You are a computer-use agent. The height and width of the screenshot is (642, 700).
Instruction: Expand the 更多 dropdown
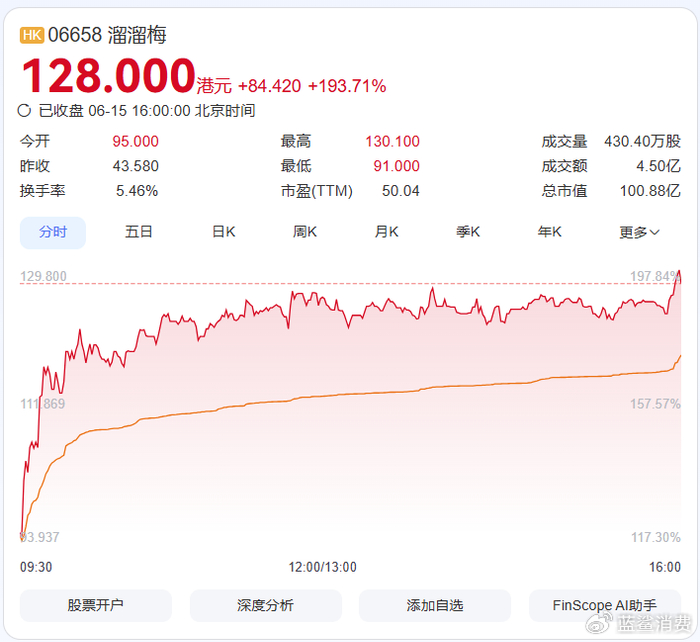point(639,233)
